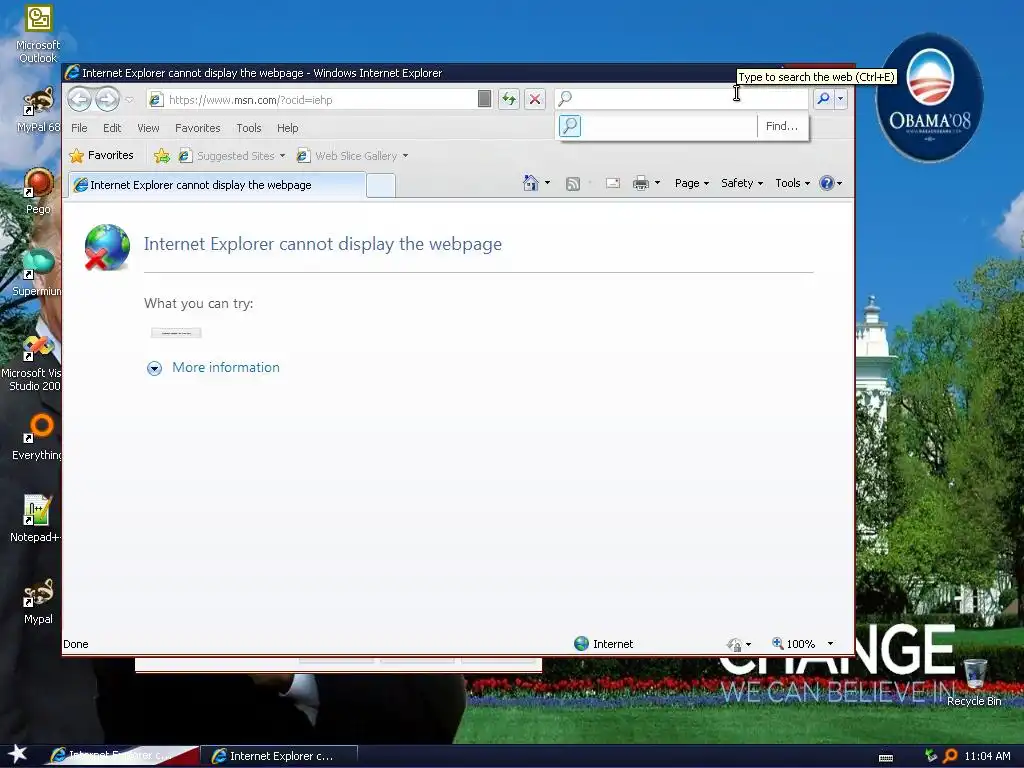Click the Compatibility View icon in address bar
Image resolution: width=1024 pixels, height=768 pixels.
484,99
